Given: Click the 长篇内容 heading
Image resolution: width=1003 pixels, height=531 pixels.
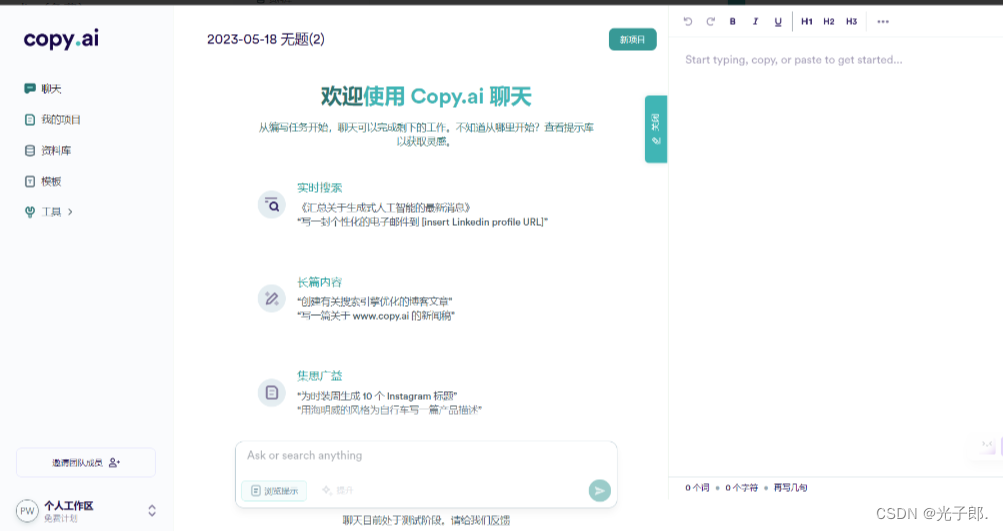Looking at the screenshot, I should (319, 282).
